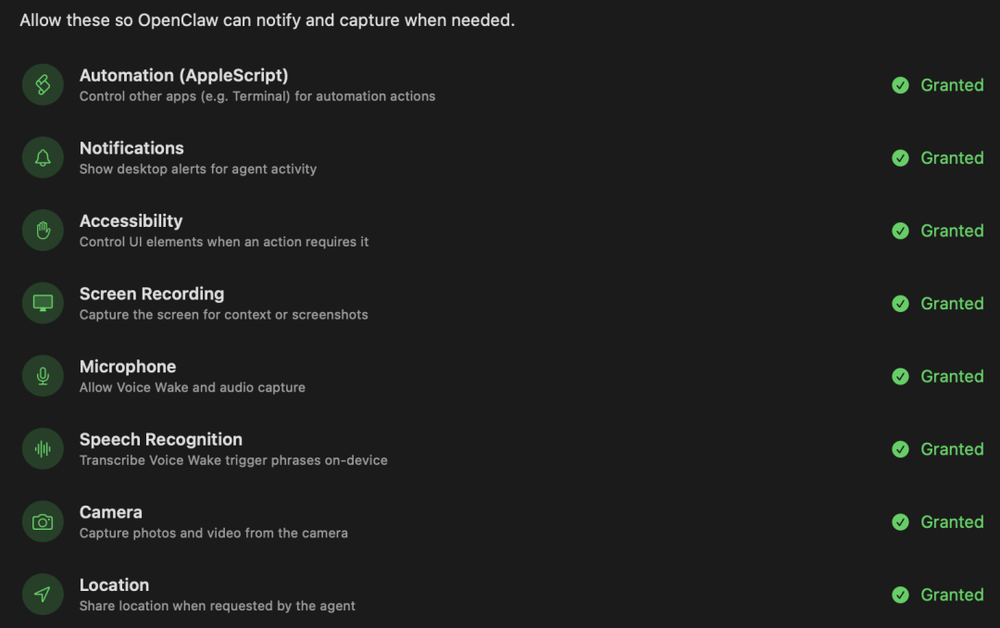
Task: Click the Accessibility hand icon
Action: pyautogui.click(x=43, y=231)
